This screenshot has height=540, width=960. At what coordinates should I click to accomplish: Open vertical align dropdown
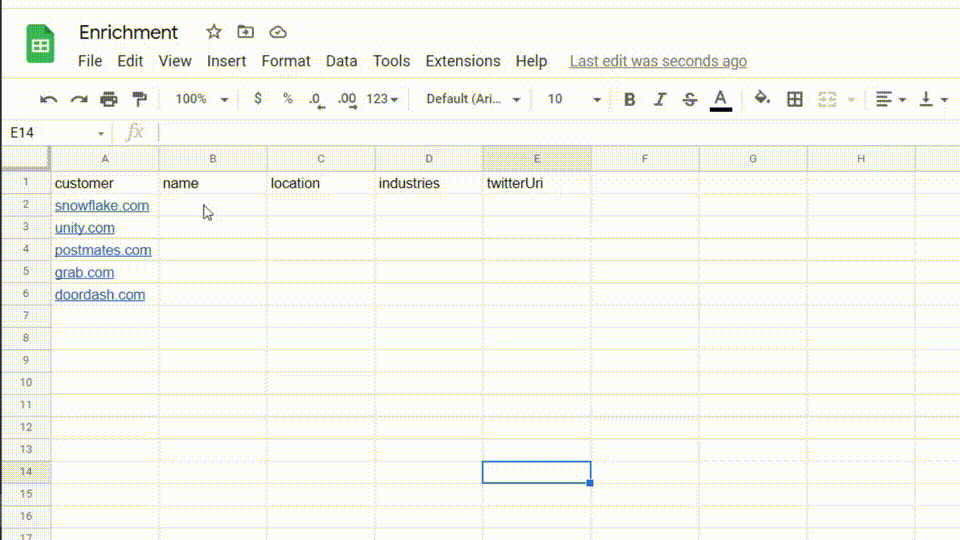pyautogui.click(x=933, y=99)
